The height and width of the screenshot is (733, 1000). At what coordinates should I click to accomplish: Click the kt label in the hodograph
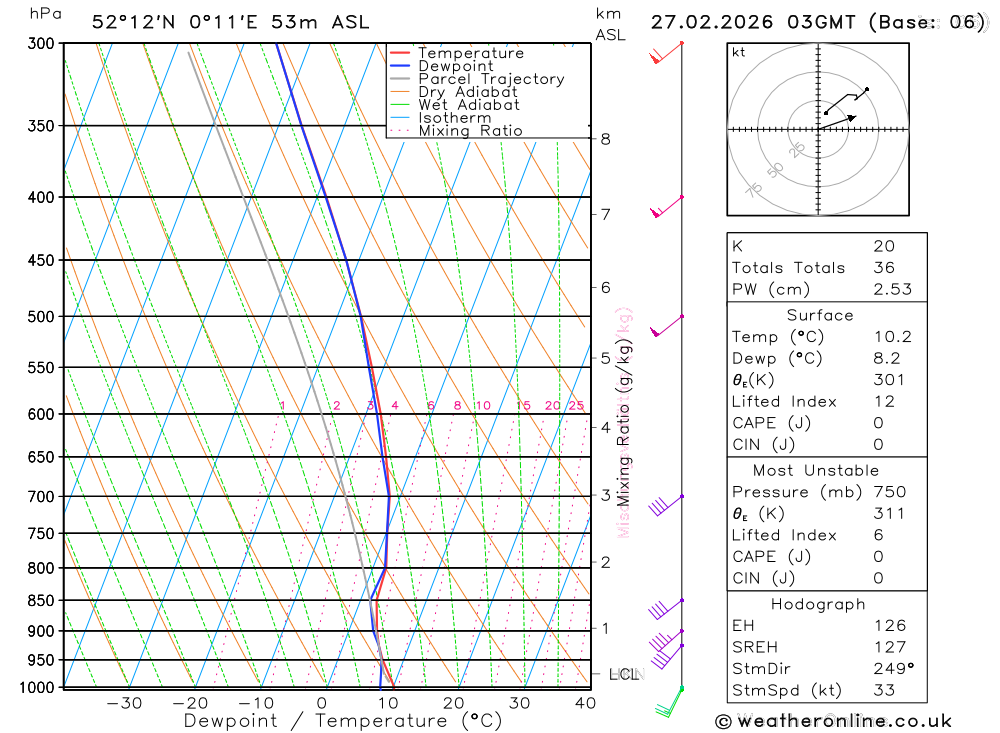coord(739,52)
